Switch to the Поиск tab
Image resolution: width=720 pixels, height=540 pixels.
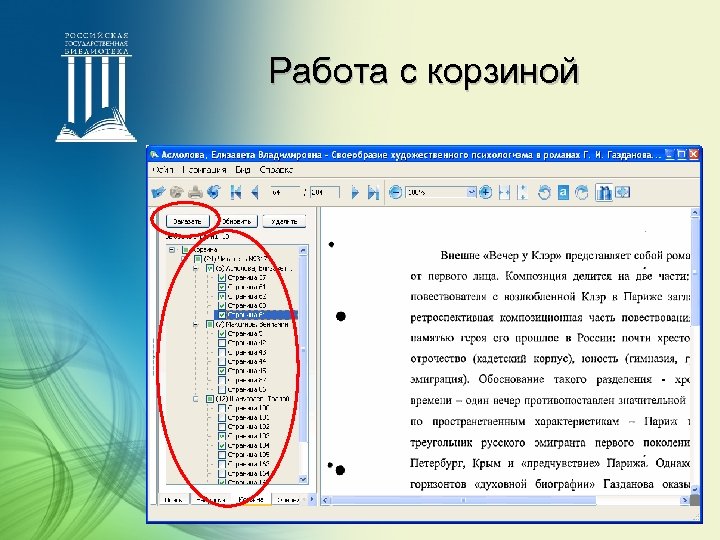point(174,500)
